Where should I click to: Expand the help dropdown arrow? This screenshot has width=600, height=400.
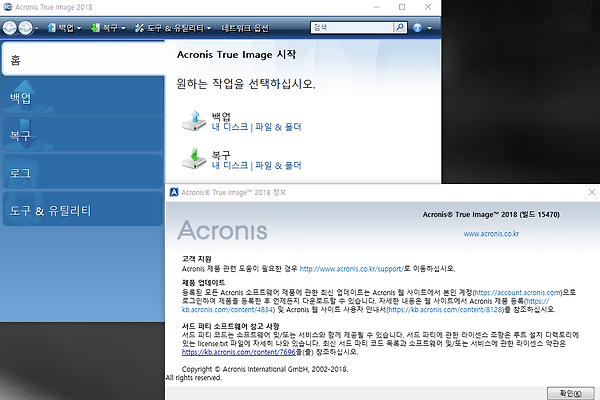pyautogui.click(x=430, y=28)
